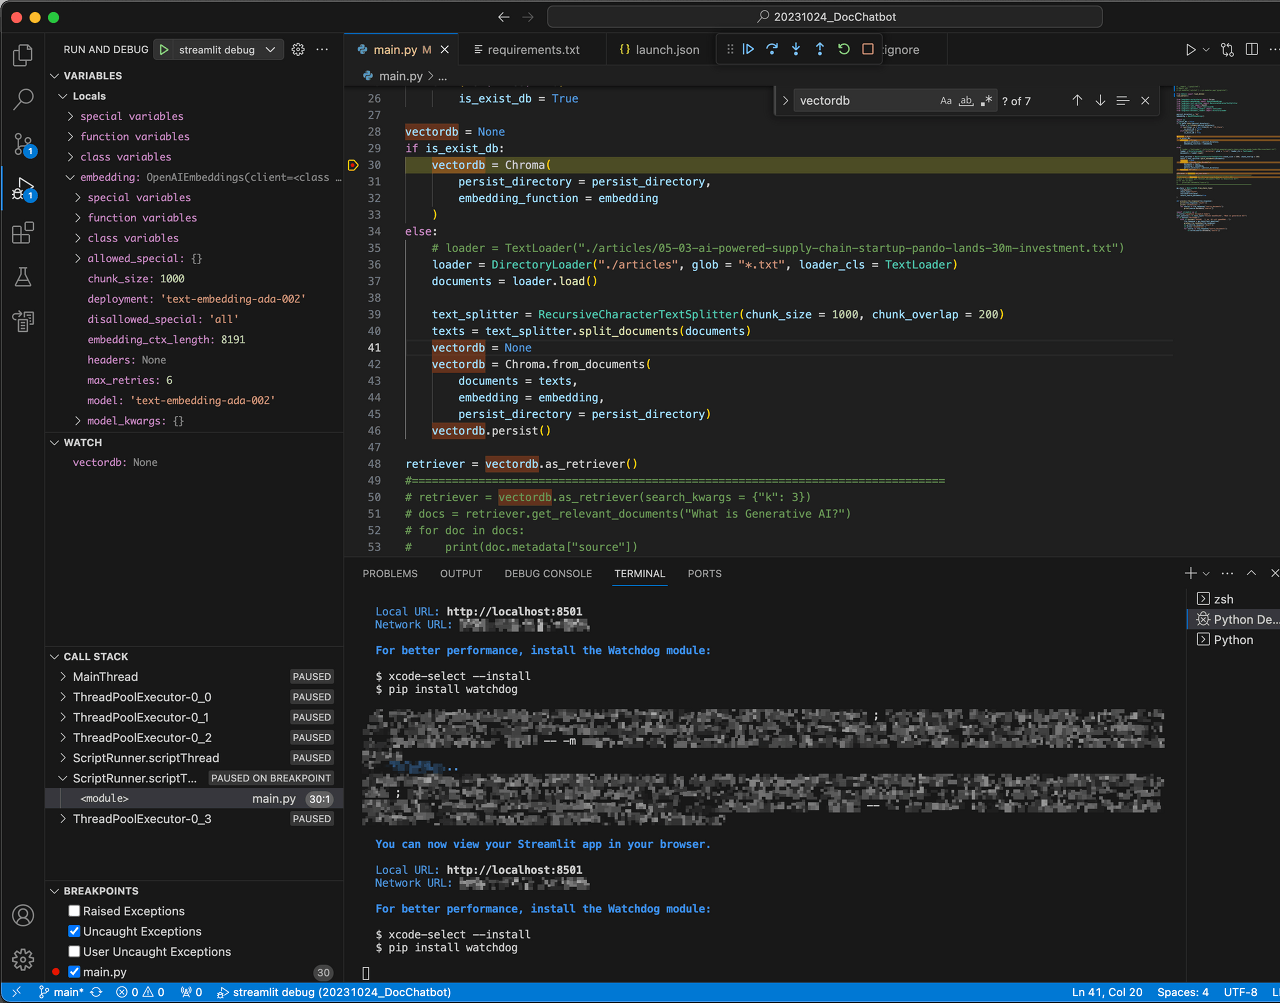Open the streamlit debug configuration dropdown

pos(271,50)
